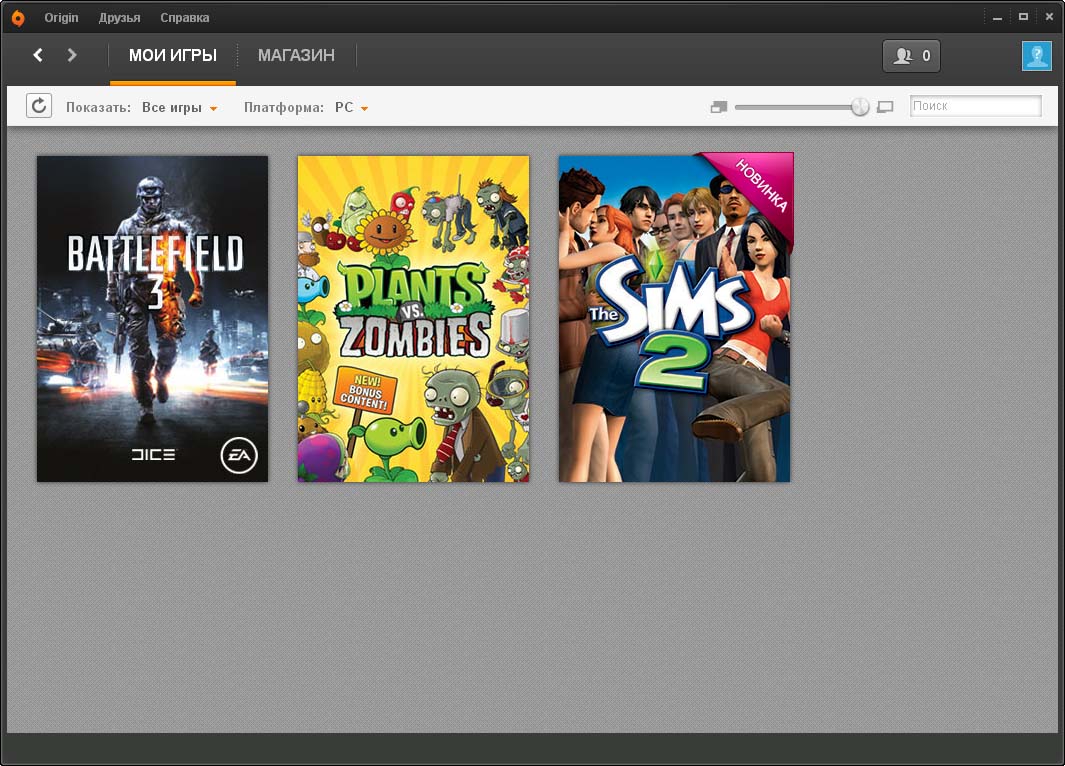
Task: Maximize the Origin window
Action: tap(1023, 17)
